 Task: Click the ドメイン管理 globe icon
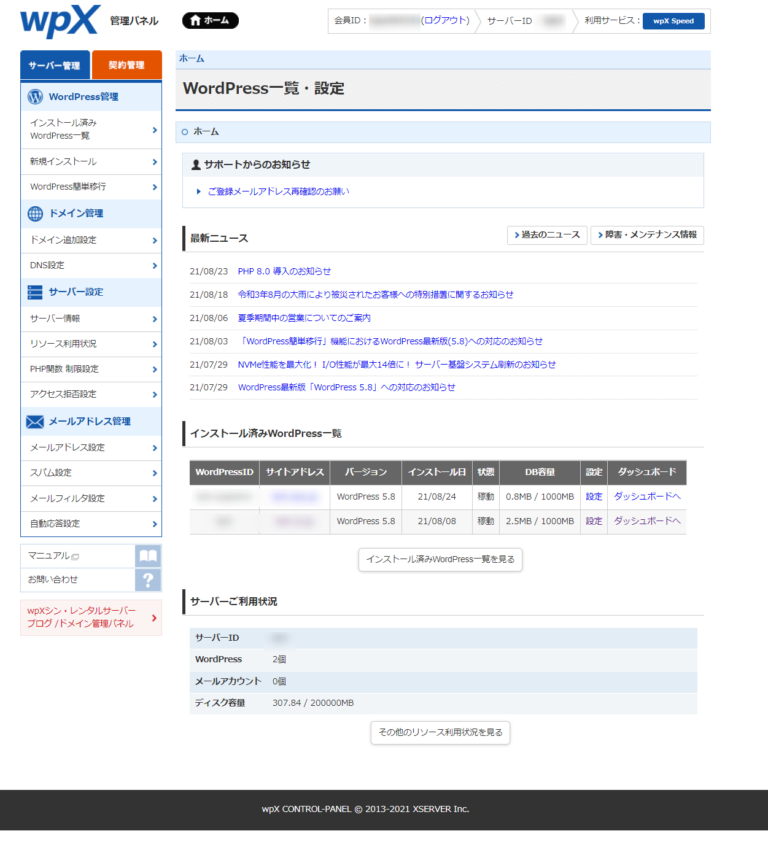click(35, 213)
